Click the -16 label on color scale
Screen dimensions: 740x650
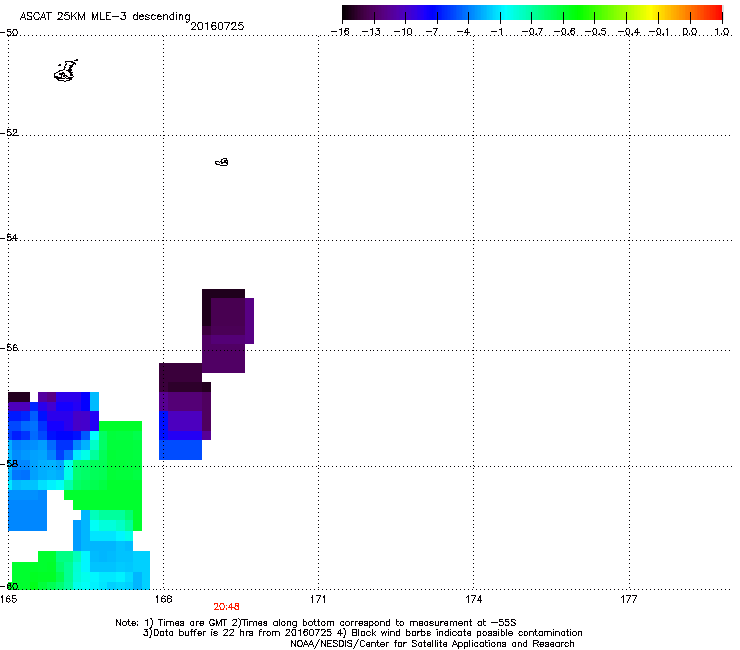tap(340, 32)
